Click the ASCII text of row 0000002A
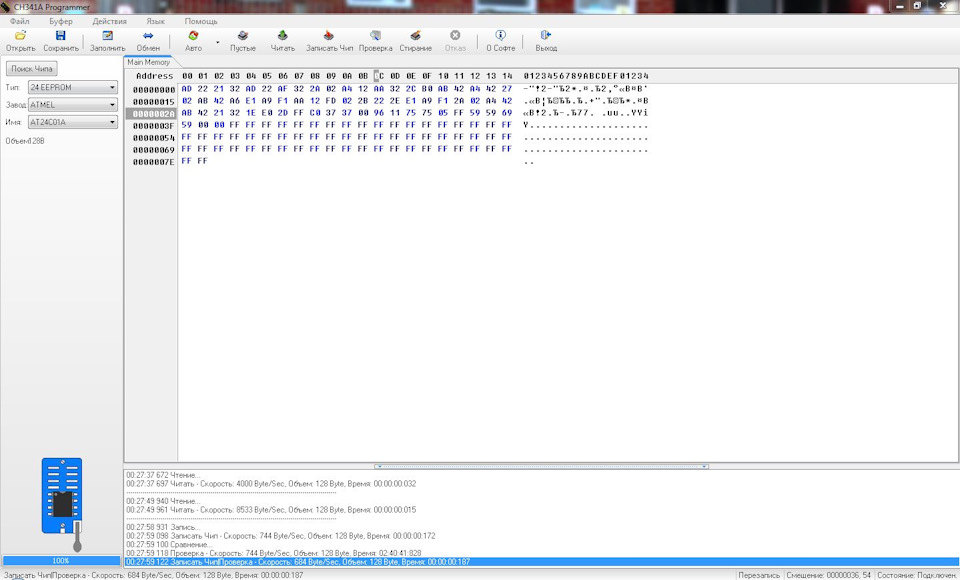 tap(586, 113)
